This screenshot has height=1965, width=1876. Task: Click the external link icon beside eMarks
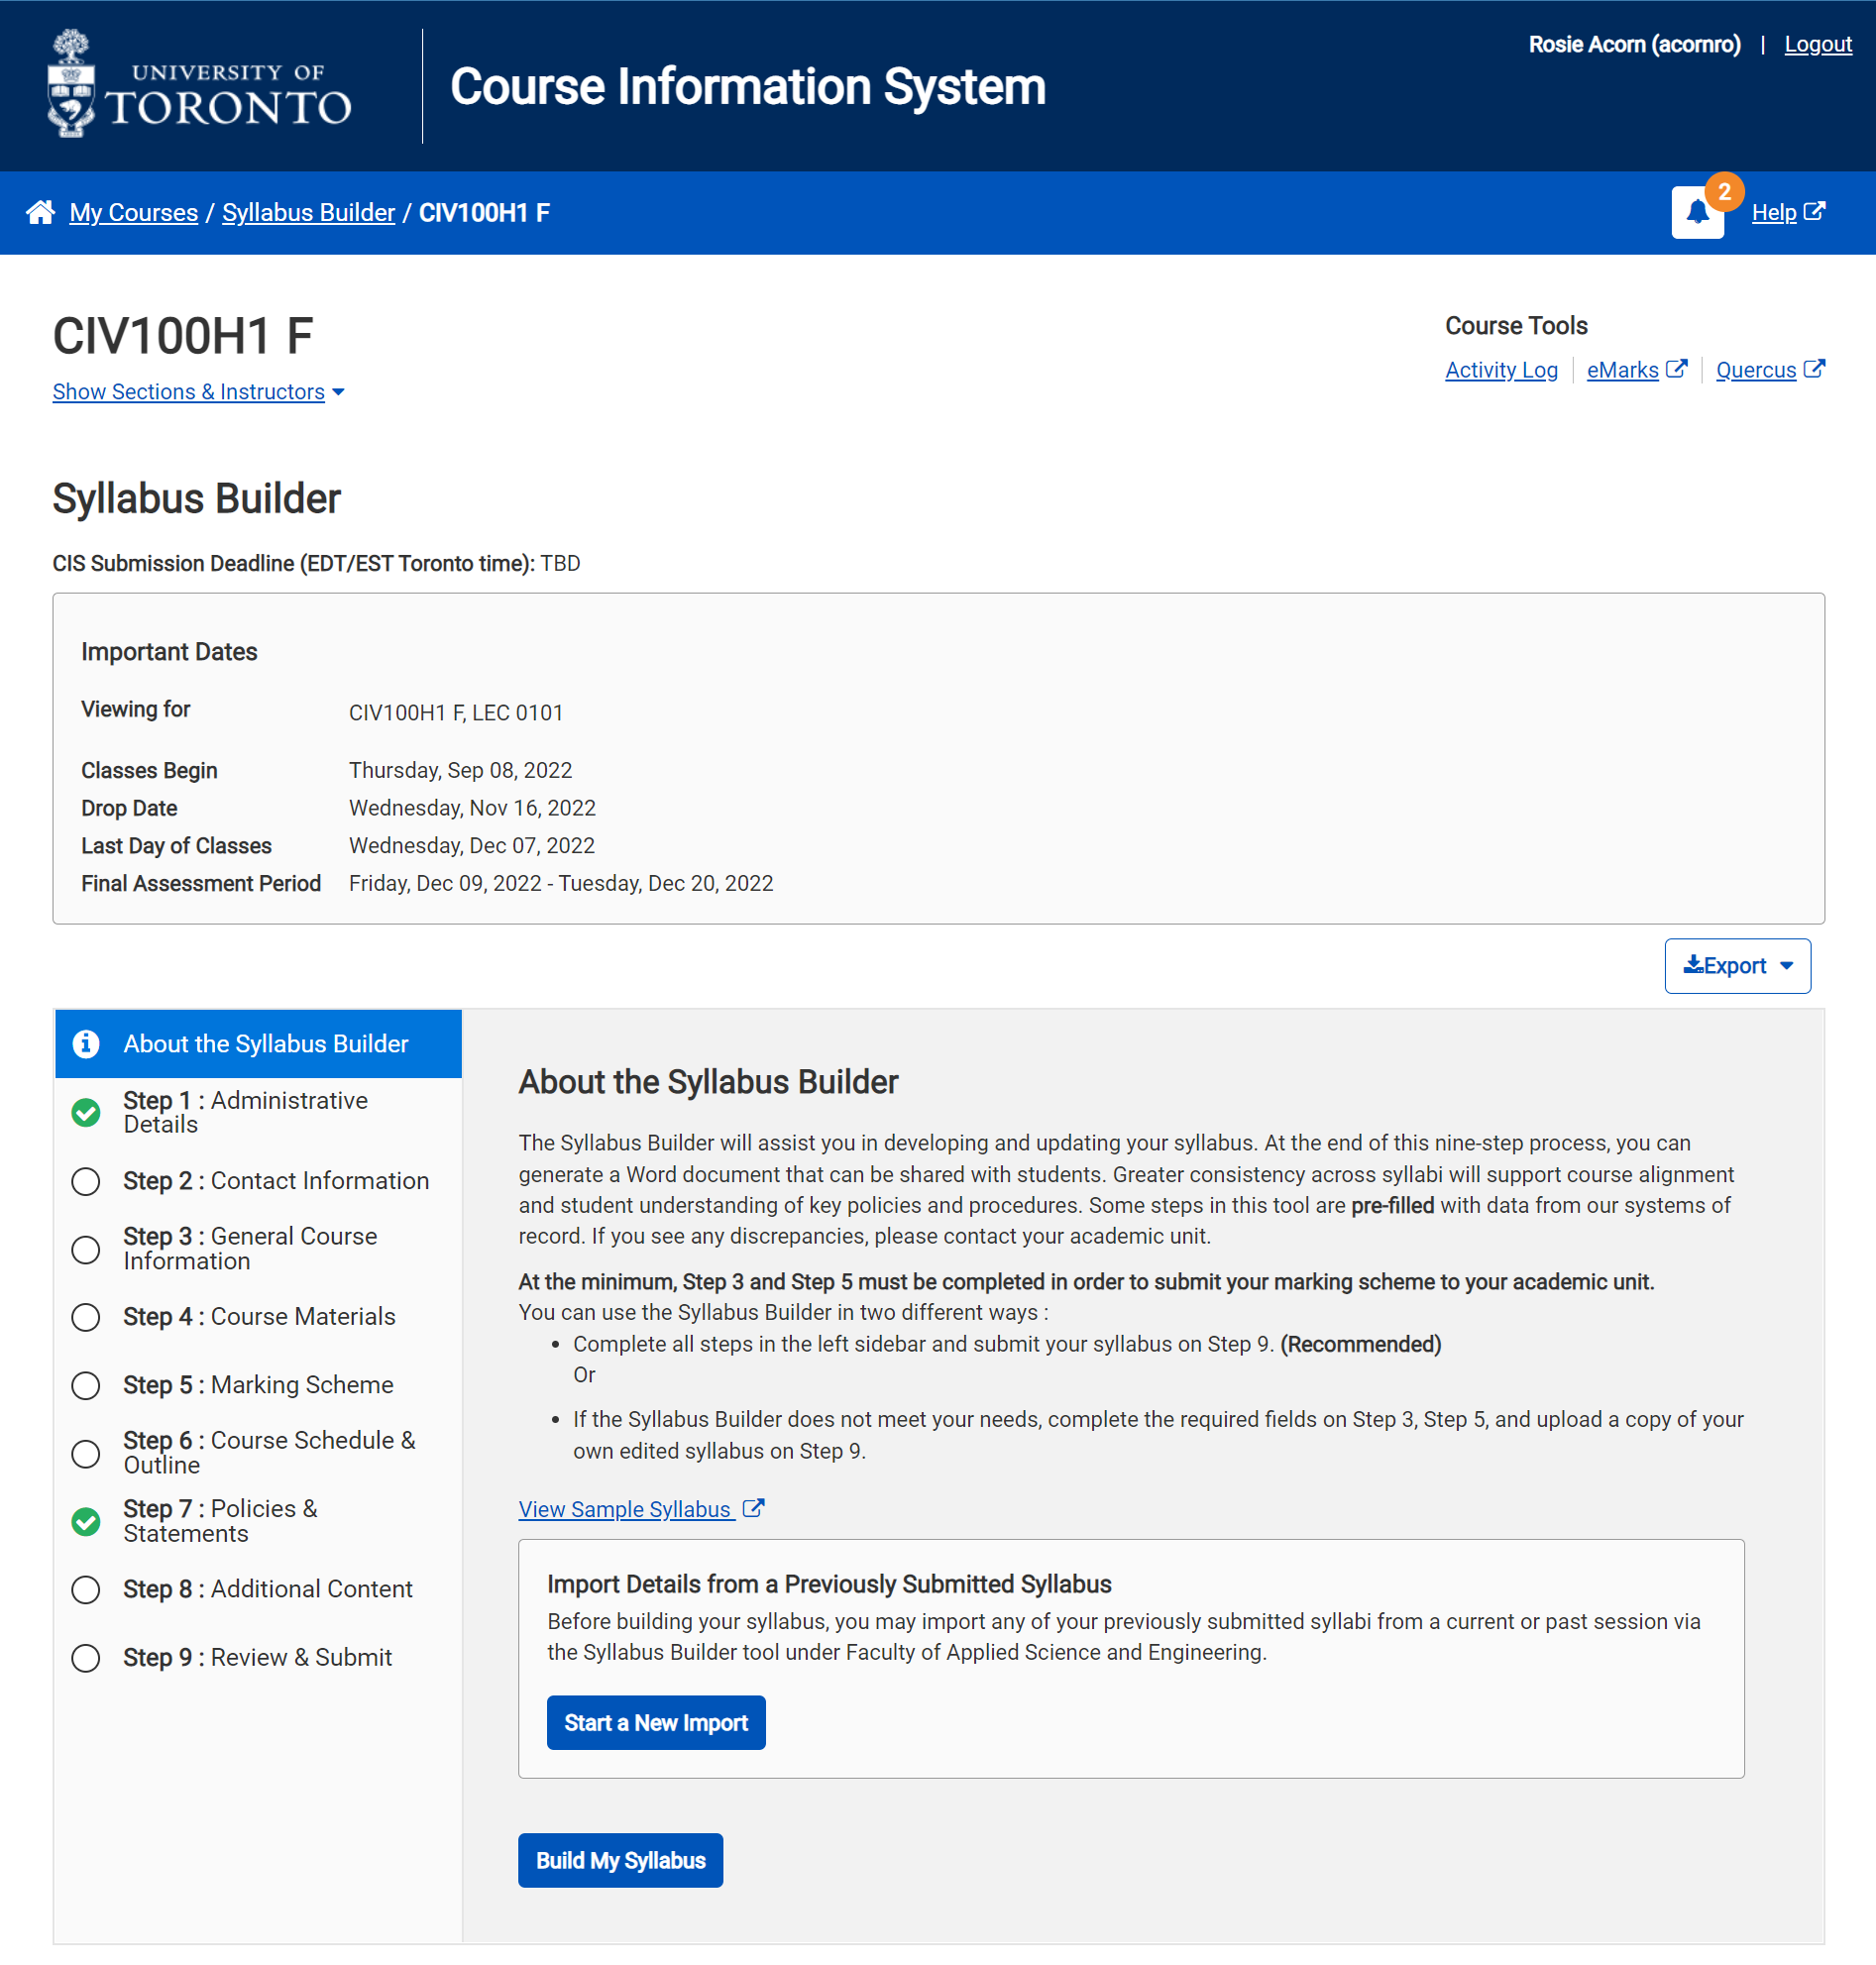pyautogui.click(x=1676, y=369)
